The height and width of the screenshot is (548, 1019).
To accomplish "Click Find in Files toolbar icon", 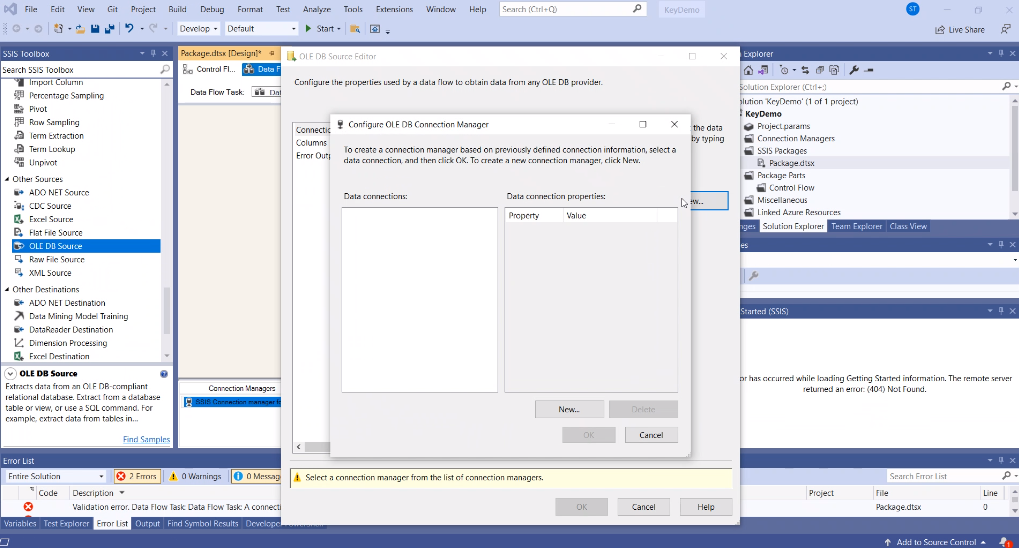I will (355, 29).
